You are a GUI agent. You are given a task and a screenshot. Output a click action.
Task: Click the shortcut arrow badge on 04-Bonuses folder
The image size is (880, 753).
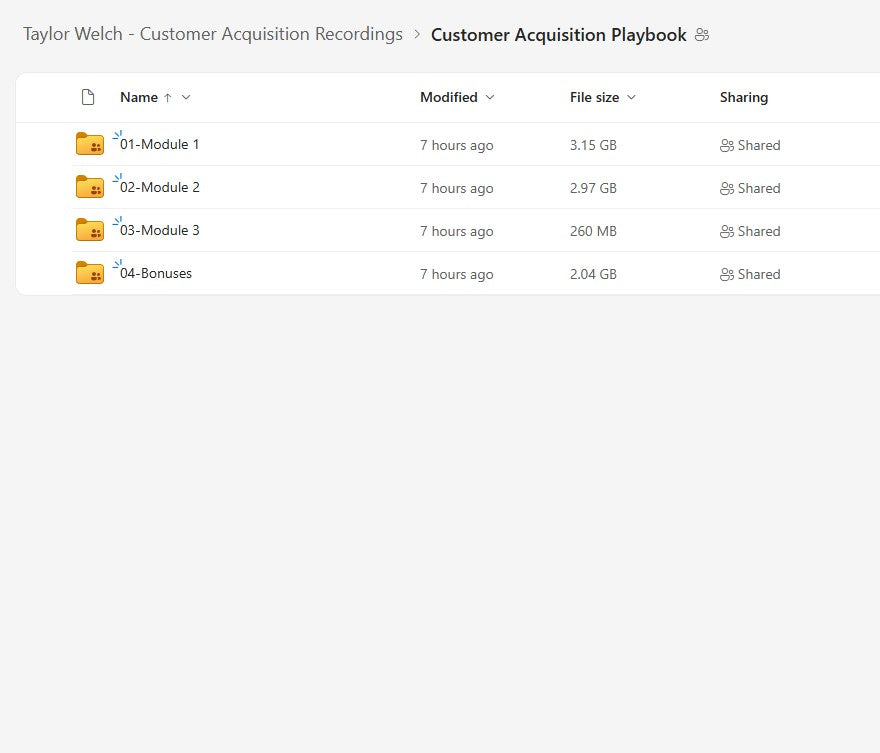tap(119, 263)
